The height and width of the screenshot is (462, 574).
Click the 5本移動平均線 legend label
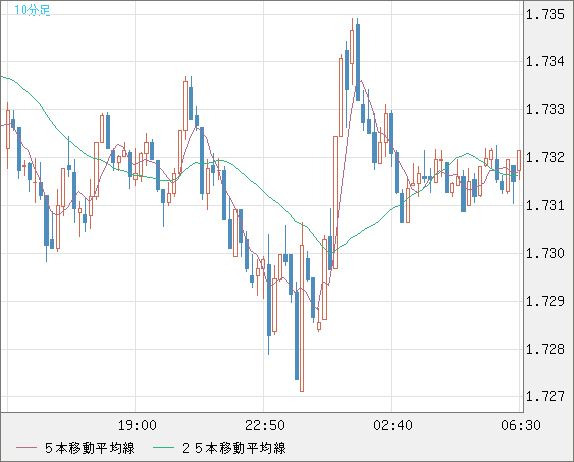pyautogui.click(x=90, y=448)
